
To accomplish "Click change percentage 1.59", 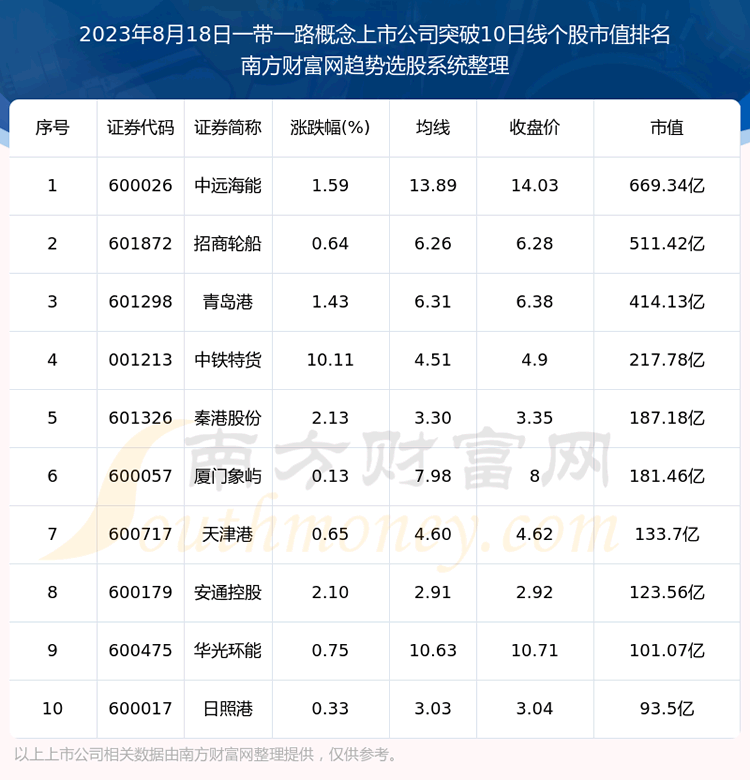I will click(x=330, y=186).
